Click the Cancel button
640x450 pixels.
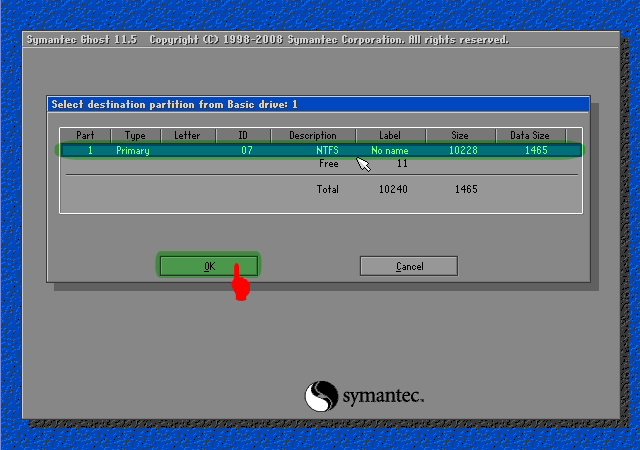click(x=409, y=266)
